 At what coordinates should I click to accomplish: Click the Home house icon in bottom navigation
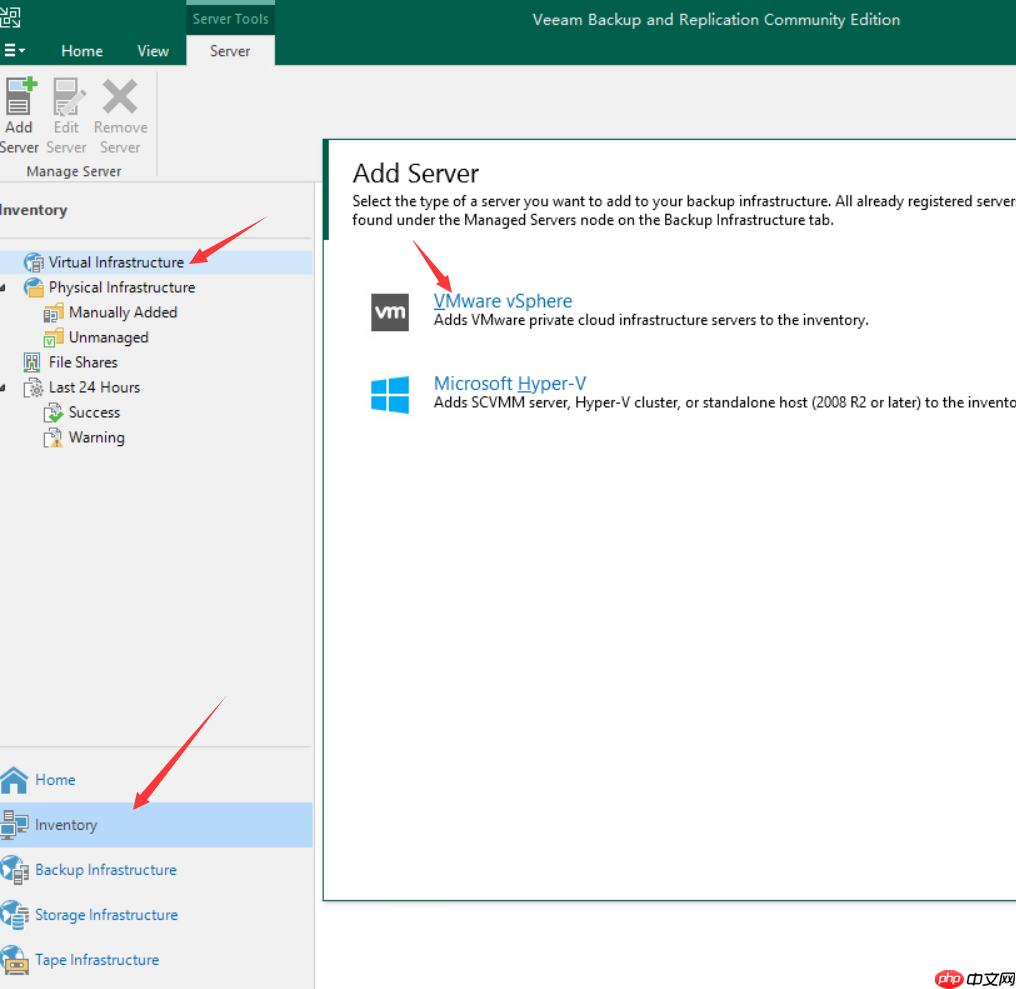click(14, 780)
